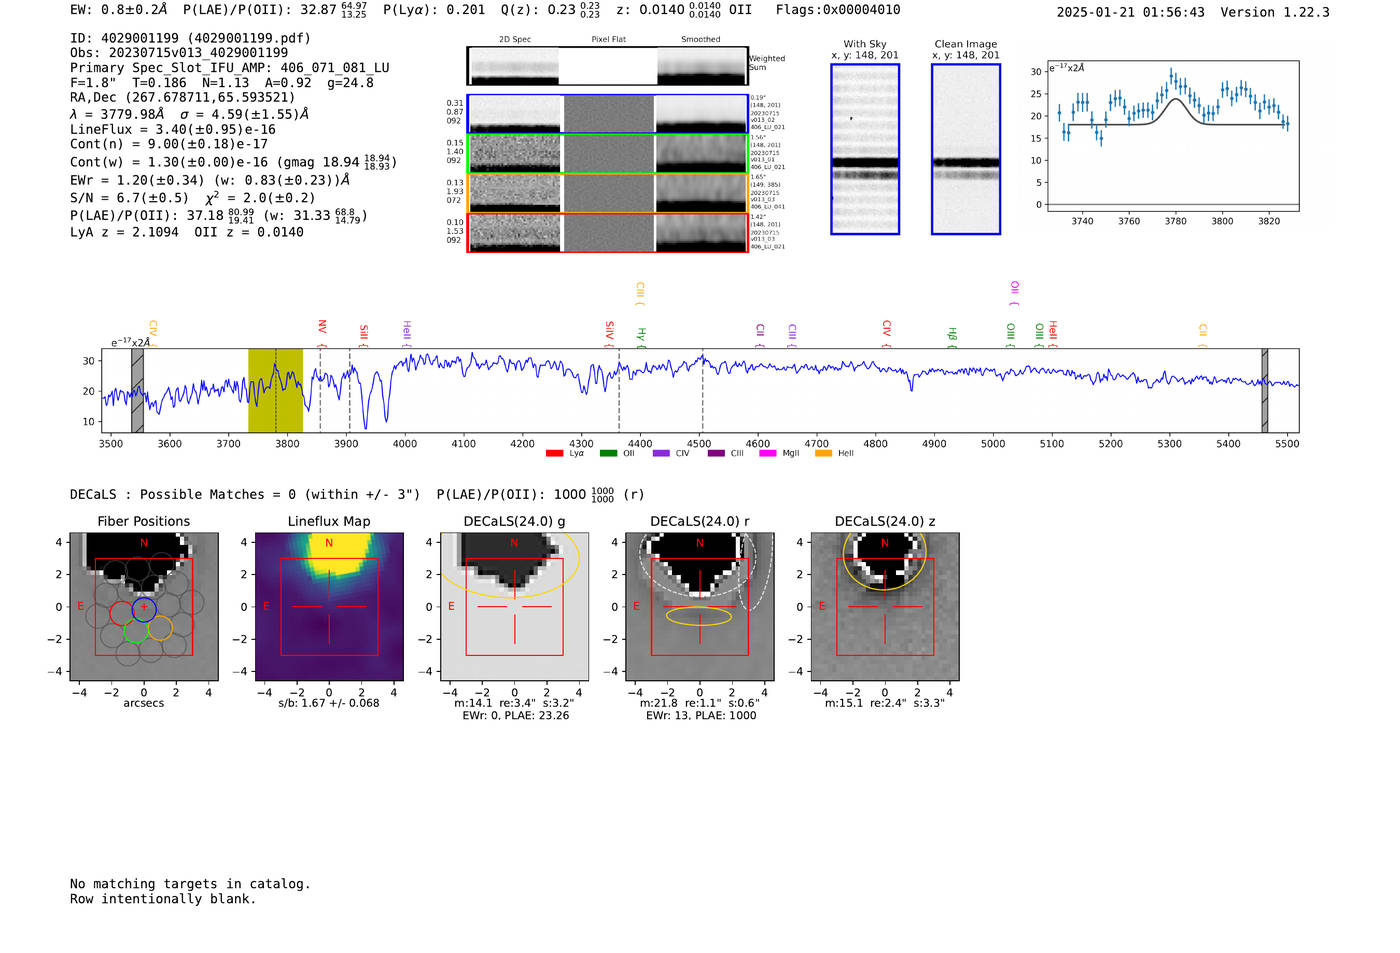Select the orange-bordered 2D fiber spectrum row
This screenshot has height=953, width=1400.
pos(608,193)
